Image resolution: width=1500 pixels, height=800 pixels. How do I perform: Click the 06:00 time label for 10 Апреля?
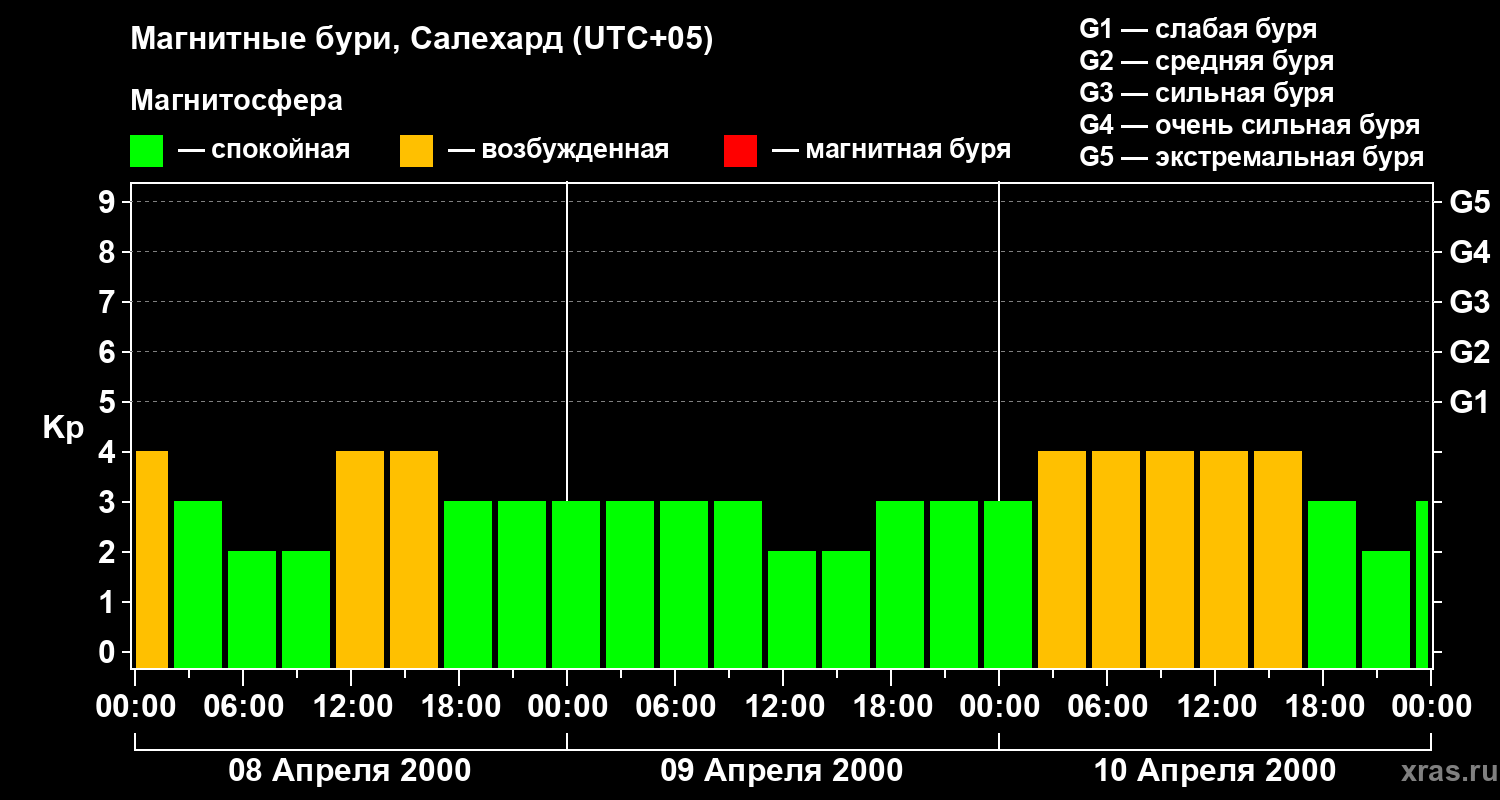1107,707
